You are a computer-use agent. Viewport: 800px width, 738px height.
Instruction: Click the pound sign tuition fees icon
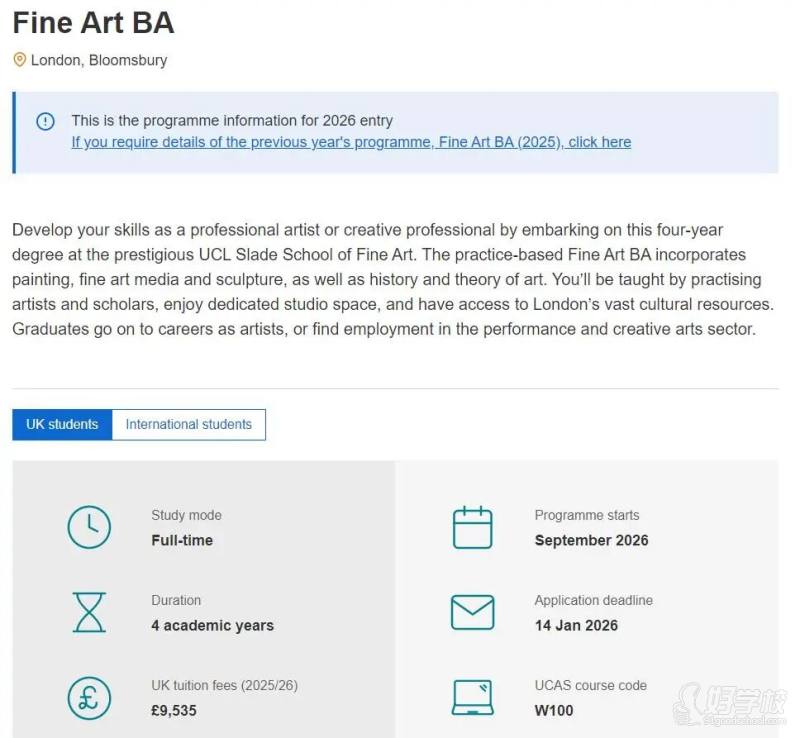click(89, 698)
